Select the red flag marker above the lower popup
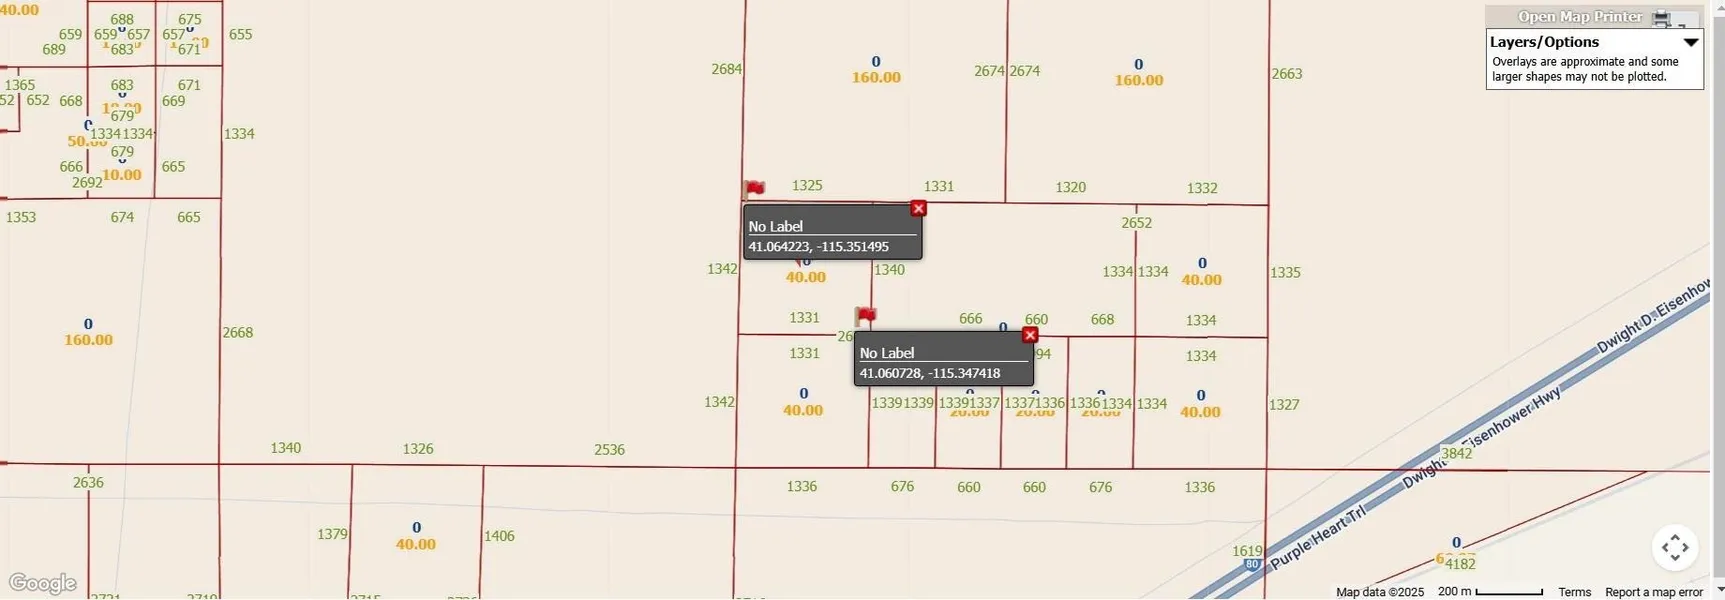This screenshot has width=1725, height=600. click(x=866, y=316)
